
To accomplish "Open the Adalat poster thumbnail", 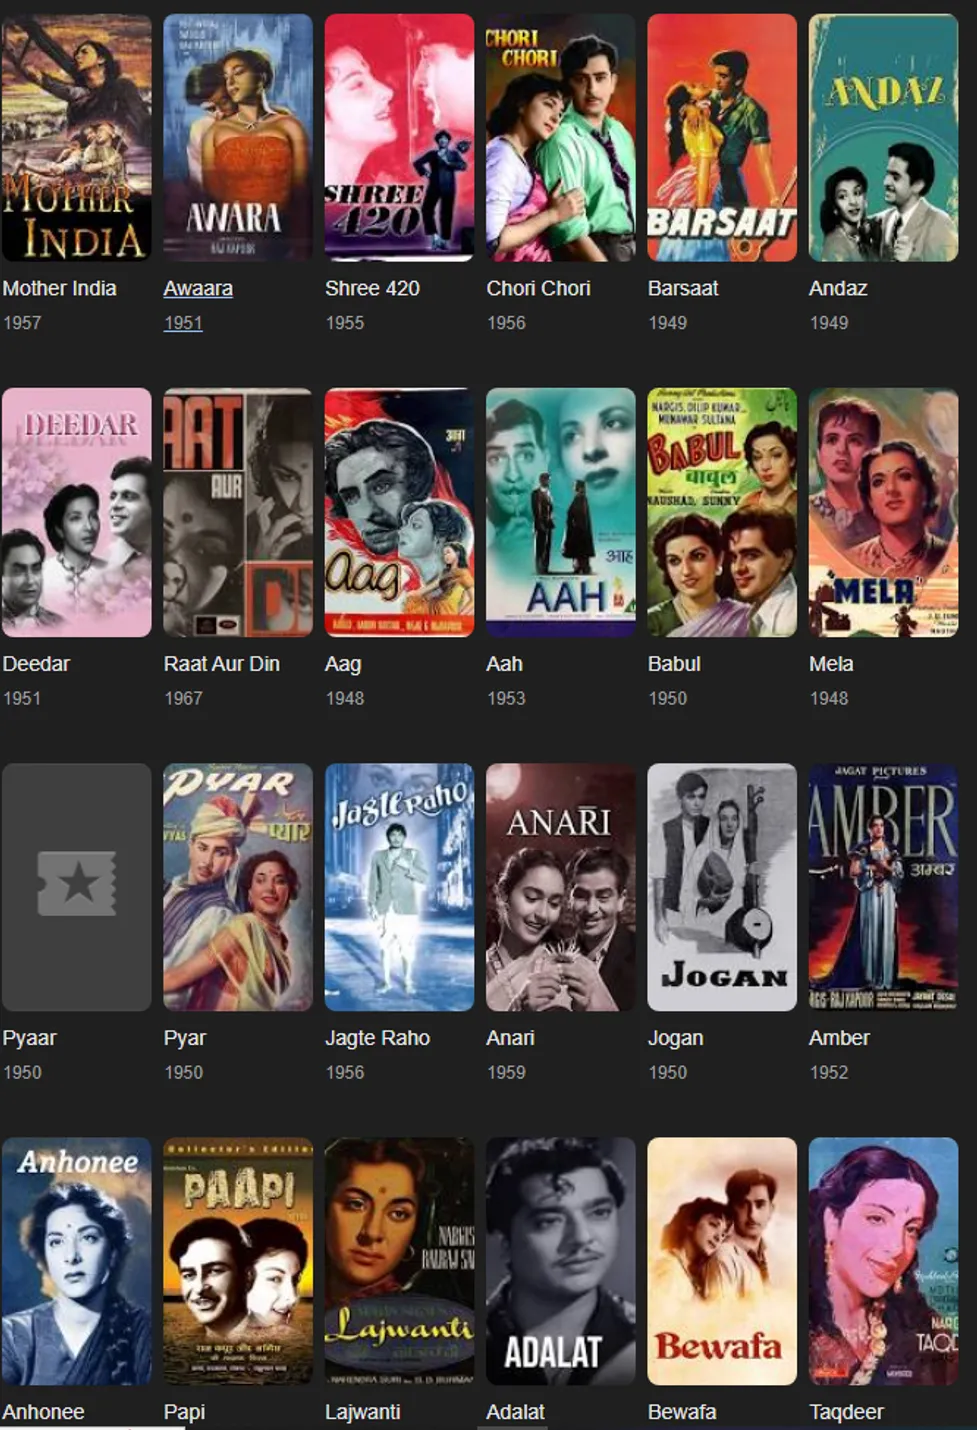I will coord(560,1261).
